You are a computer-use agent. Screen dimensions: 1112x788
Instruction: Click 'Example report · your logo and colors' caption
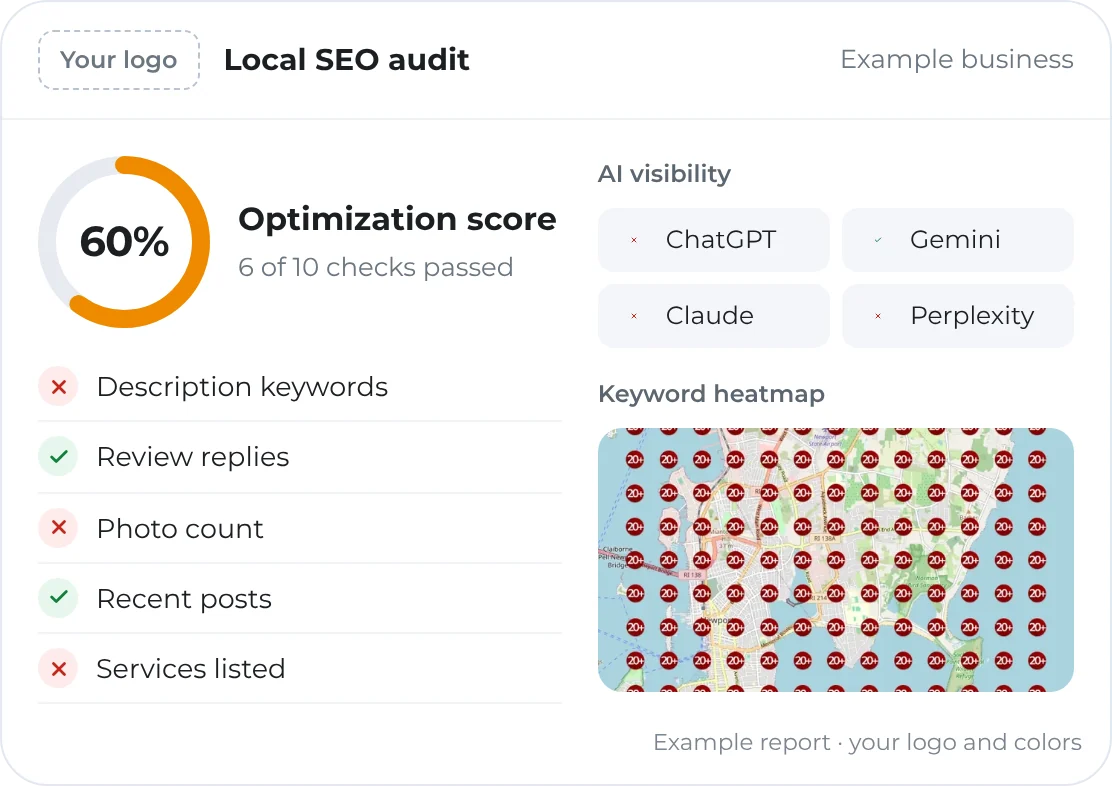tap(867, 743)
